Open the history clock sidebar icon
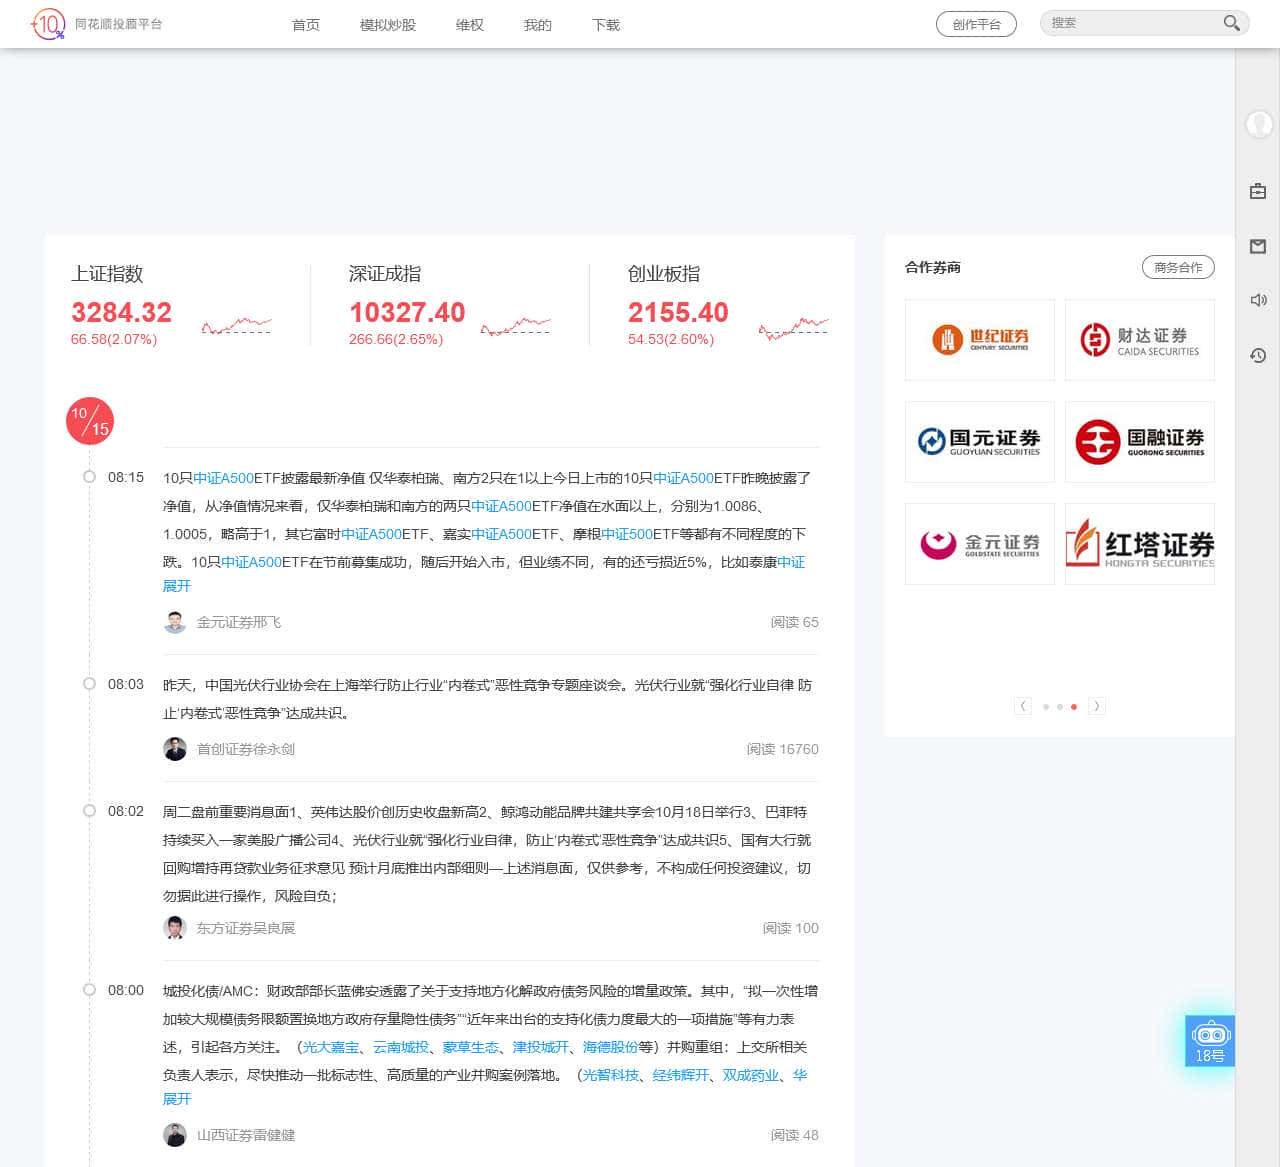 click(1258, 355)
